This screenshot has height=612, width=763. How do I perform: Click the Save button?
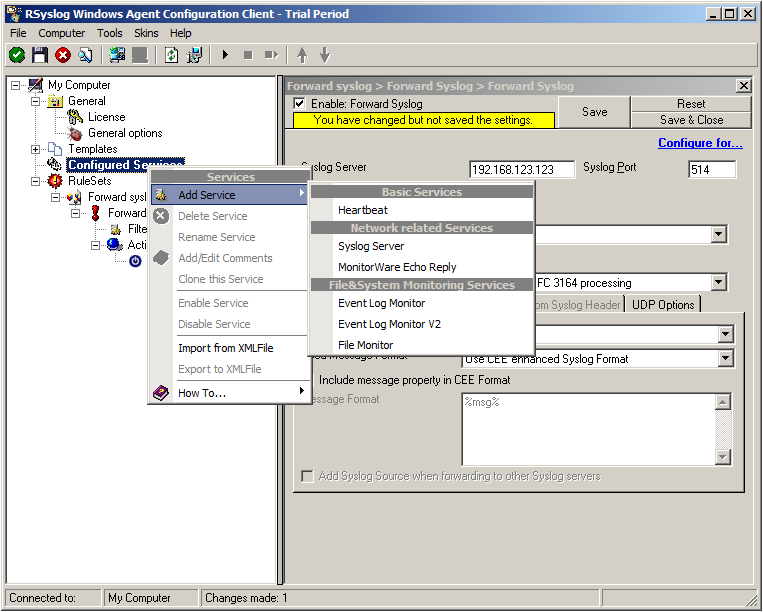tap(594, 112)
